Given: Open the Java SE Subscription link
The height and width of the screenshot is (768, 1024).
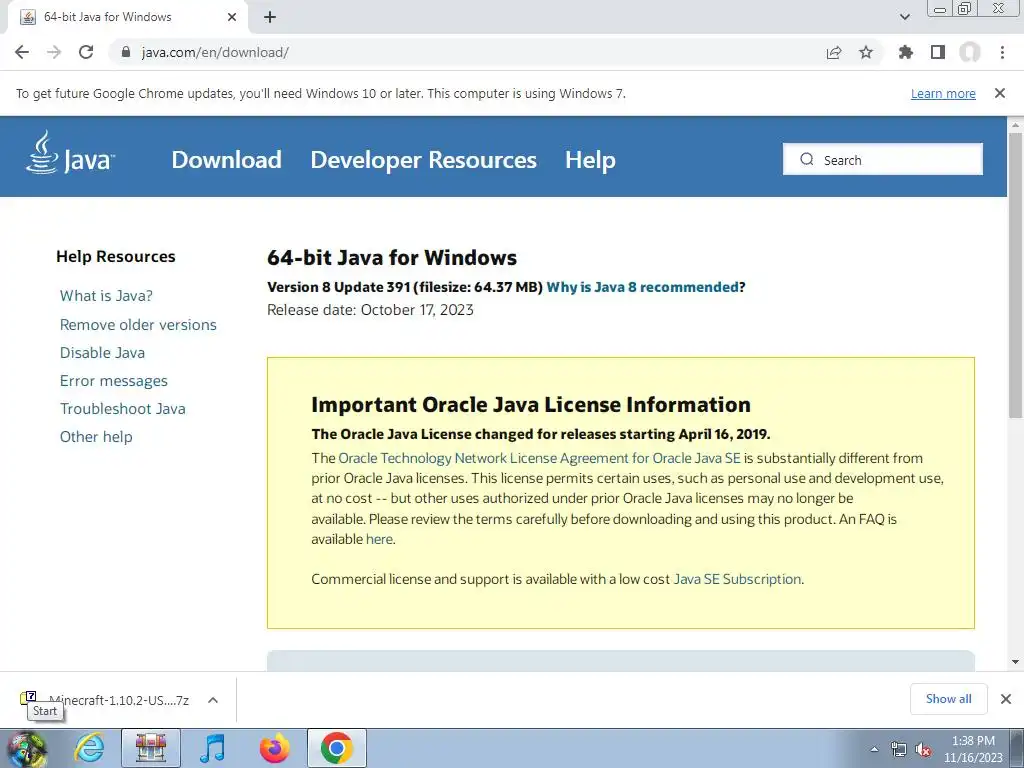Looking at the screenshot, I should (x=737, y=579).
